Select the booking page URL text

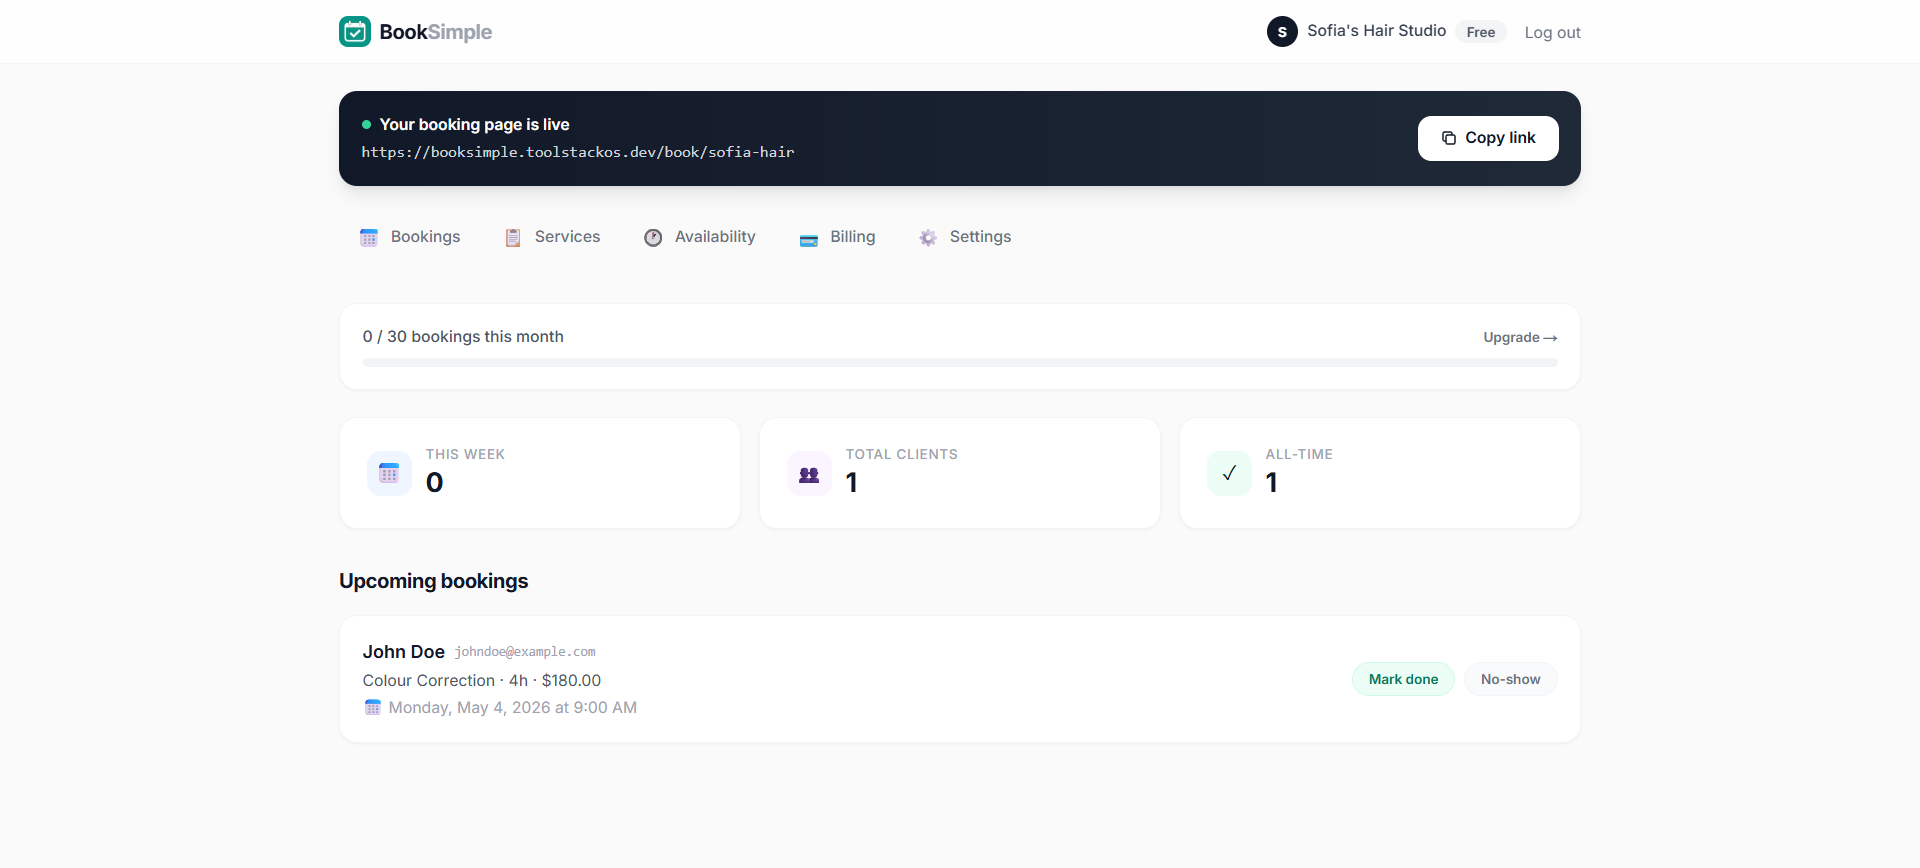point(578,152)
